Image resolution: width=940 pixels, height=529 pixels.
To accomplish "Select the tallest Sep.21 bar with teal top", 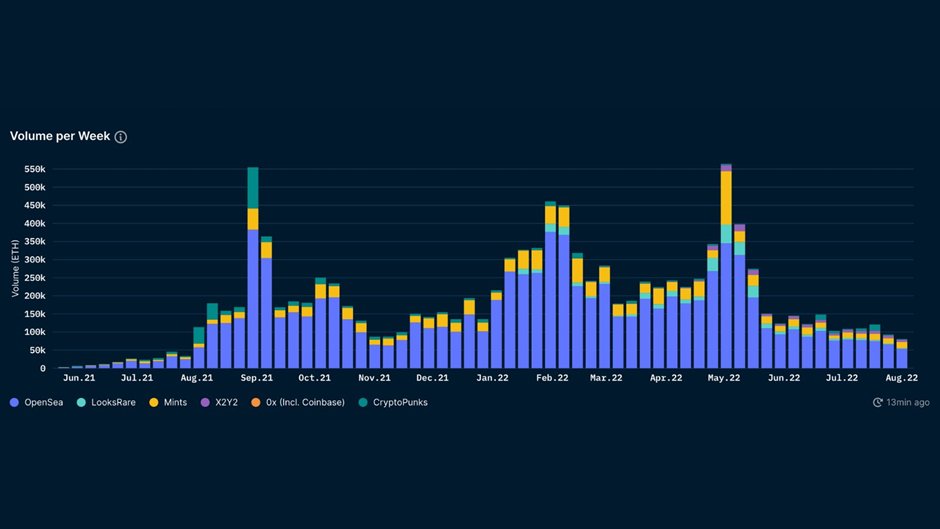I will 253,267.
